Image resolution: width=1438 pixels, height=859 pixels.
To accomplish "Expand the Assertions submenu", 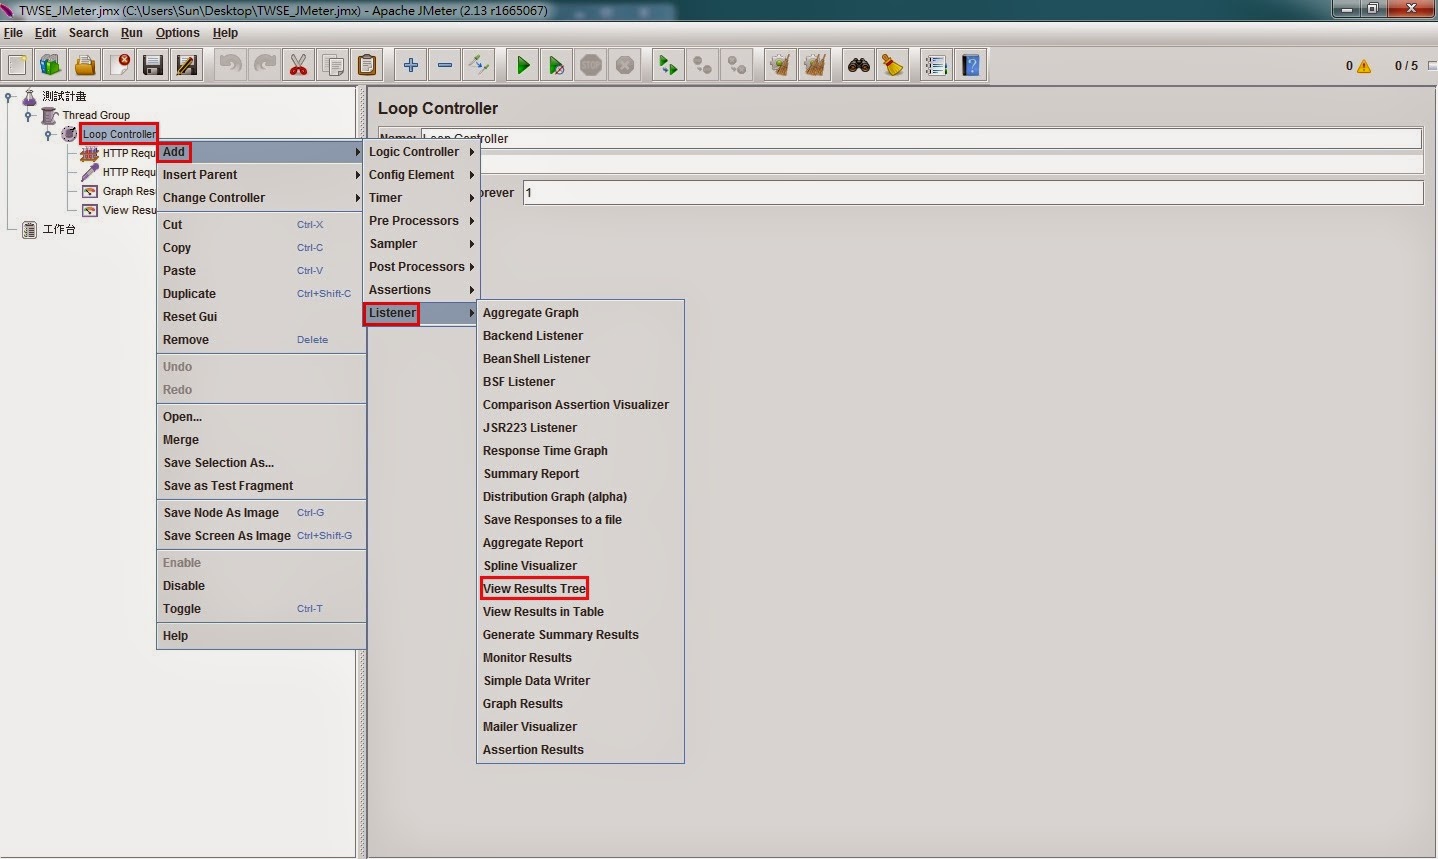I will point(421,290).
